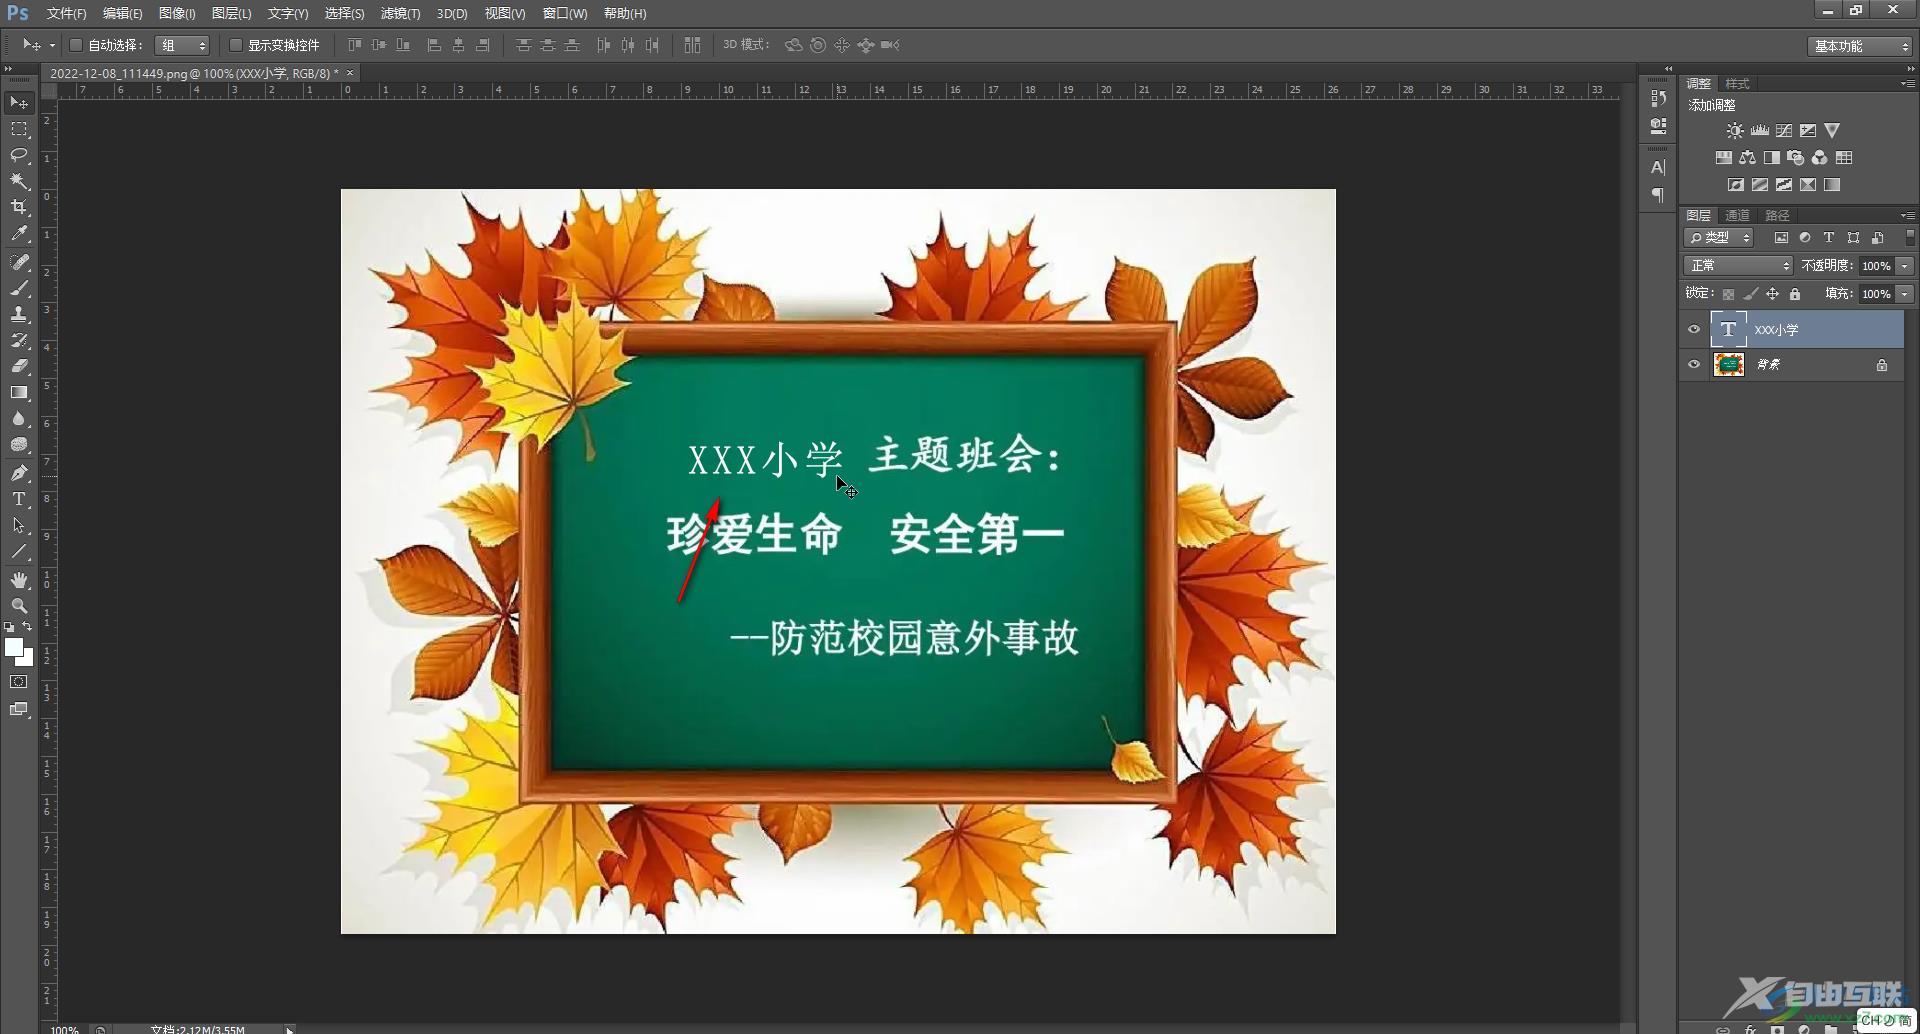Open the Adjustments panel flyout menu
The height and width of the screenshot is (1034, 1920).
point(1907,84)
